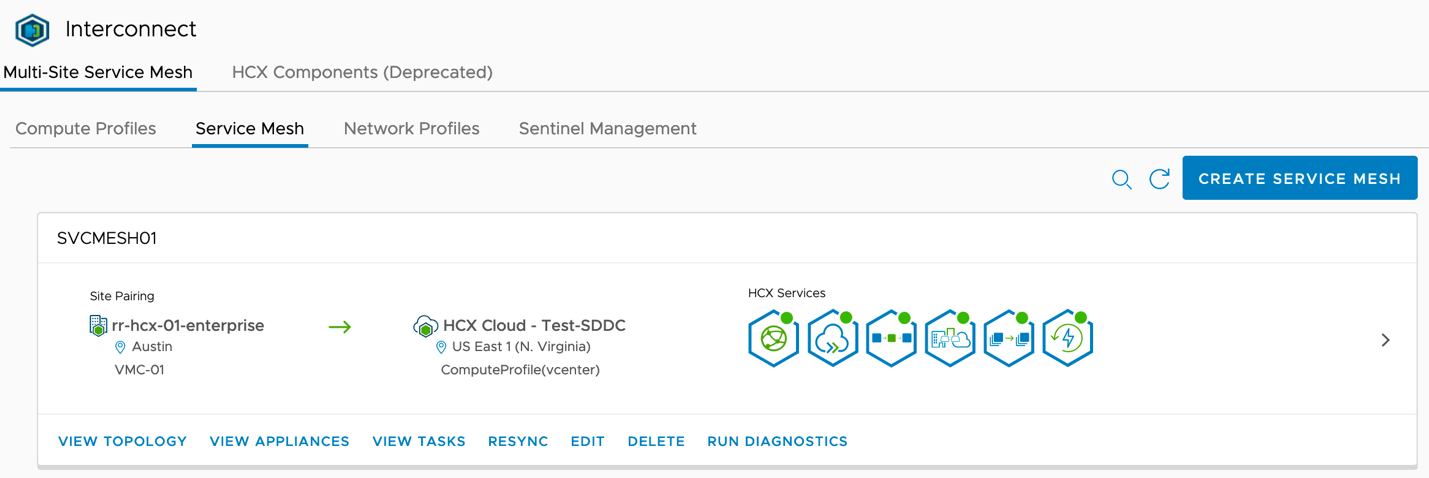Viewport: 1429px width, 478px height.
Task: Open the Sentinel Management tab
Action: point(607,128)
